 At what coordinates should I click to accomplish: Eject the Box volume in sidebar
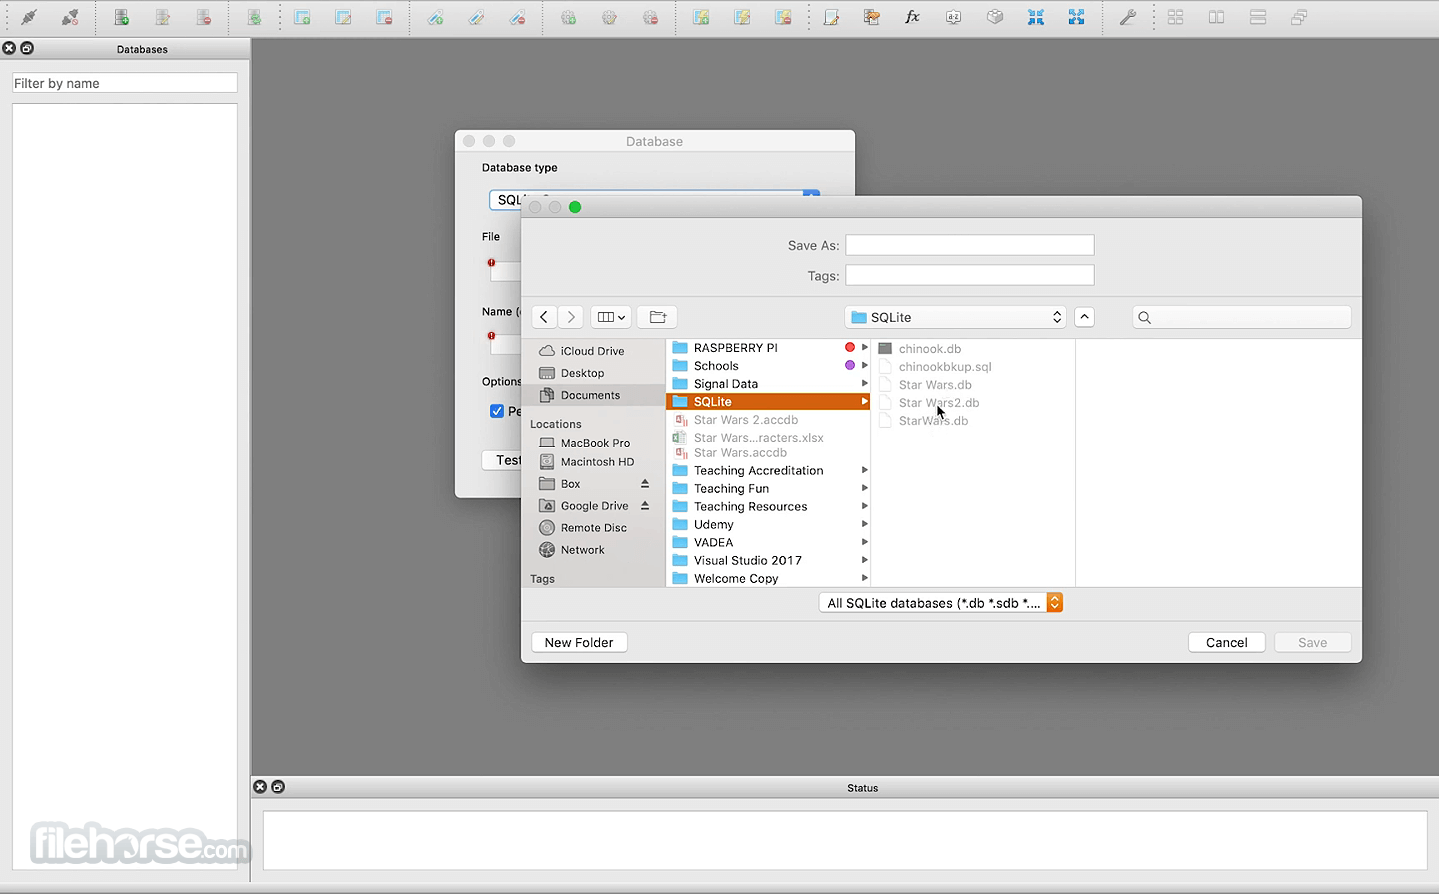(x=645, y=484)
